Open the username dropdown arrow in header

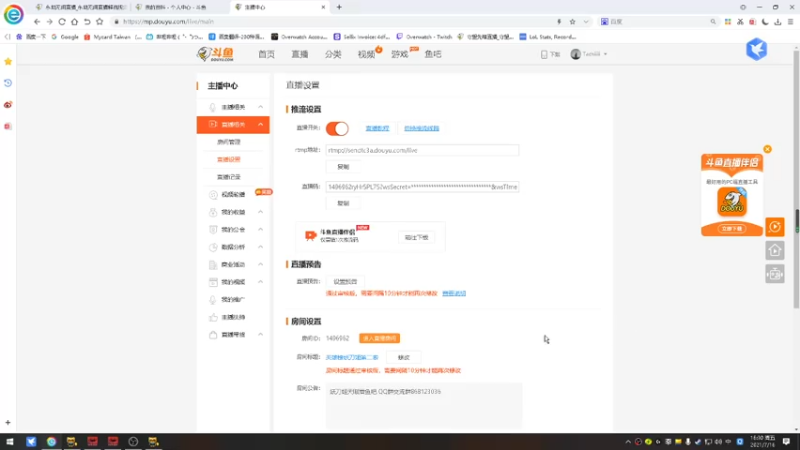tap(606, 54)
